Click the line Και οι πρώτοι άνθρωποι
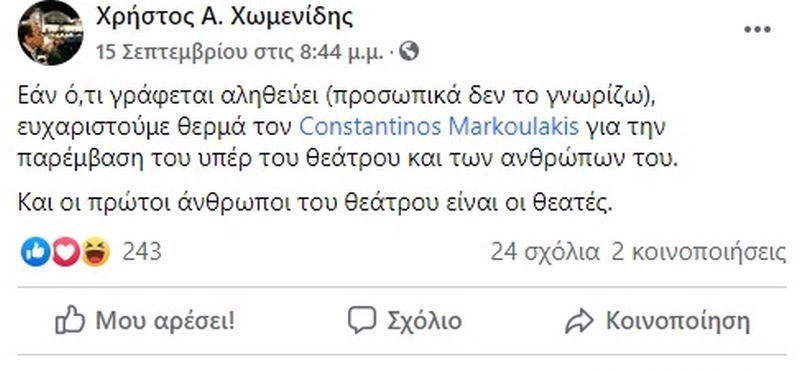Image resolution: width=800 pixels, height=370 pixels. (314, 204)
